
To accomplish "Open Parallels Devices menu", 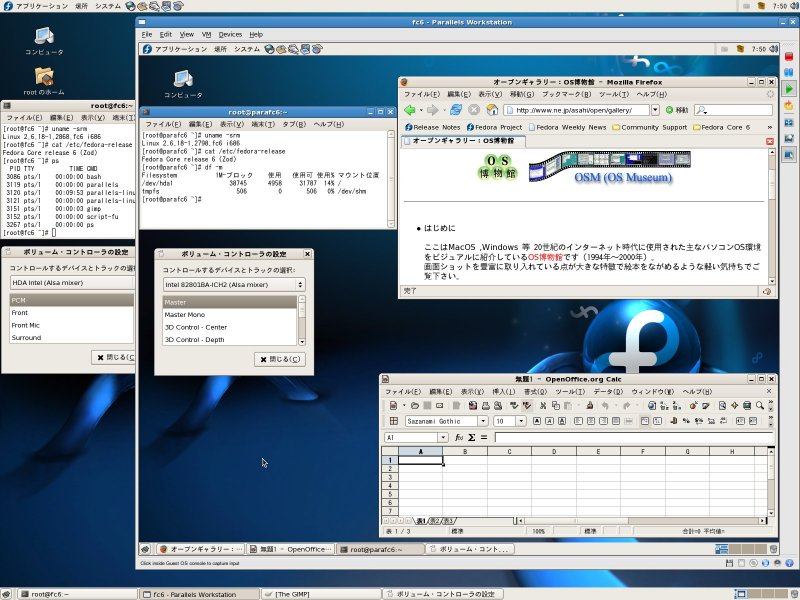I will (230, 35).
